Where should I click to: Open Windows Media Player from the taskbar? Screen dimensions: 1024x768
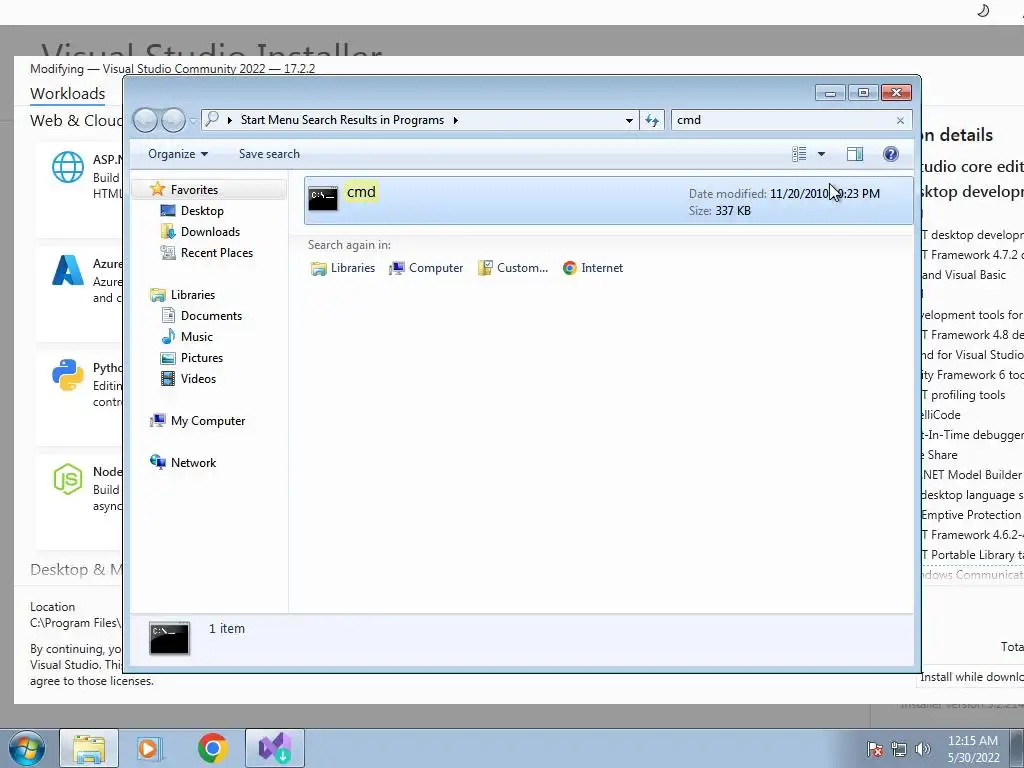(x=150, y=748)
